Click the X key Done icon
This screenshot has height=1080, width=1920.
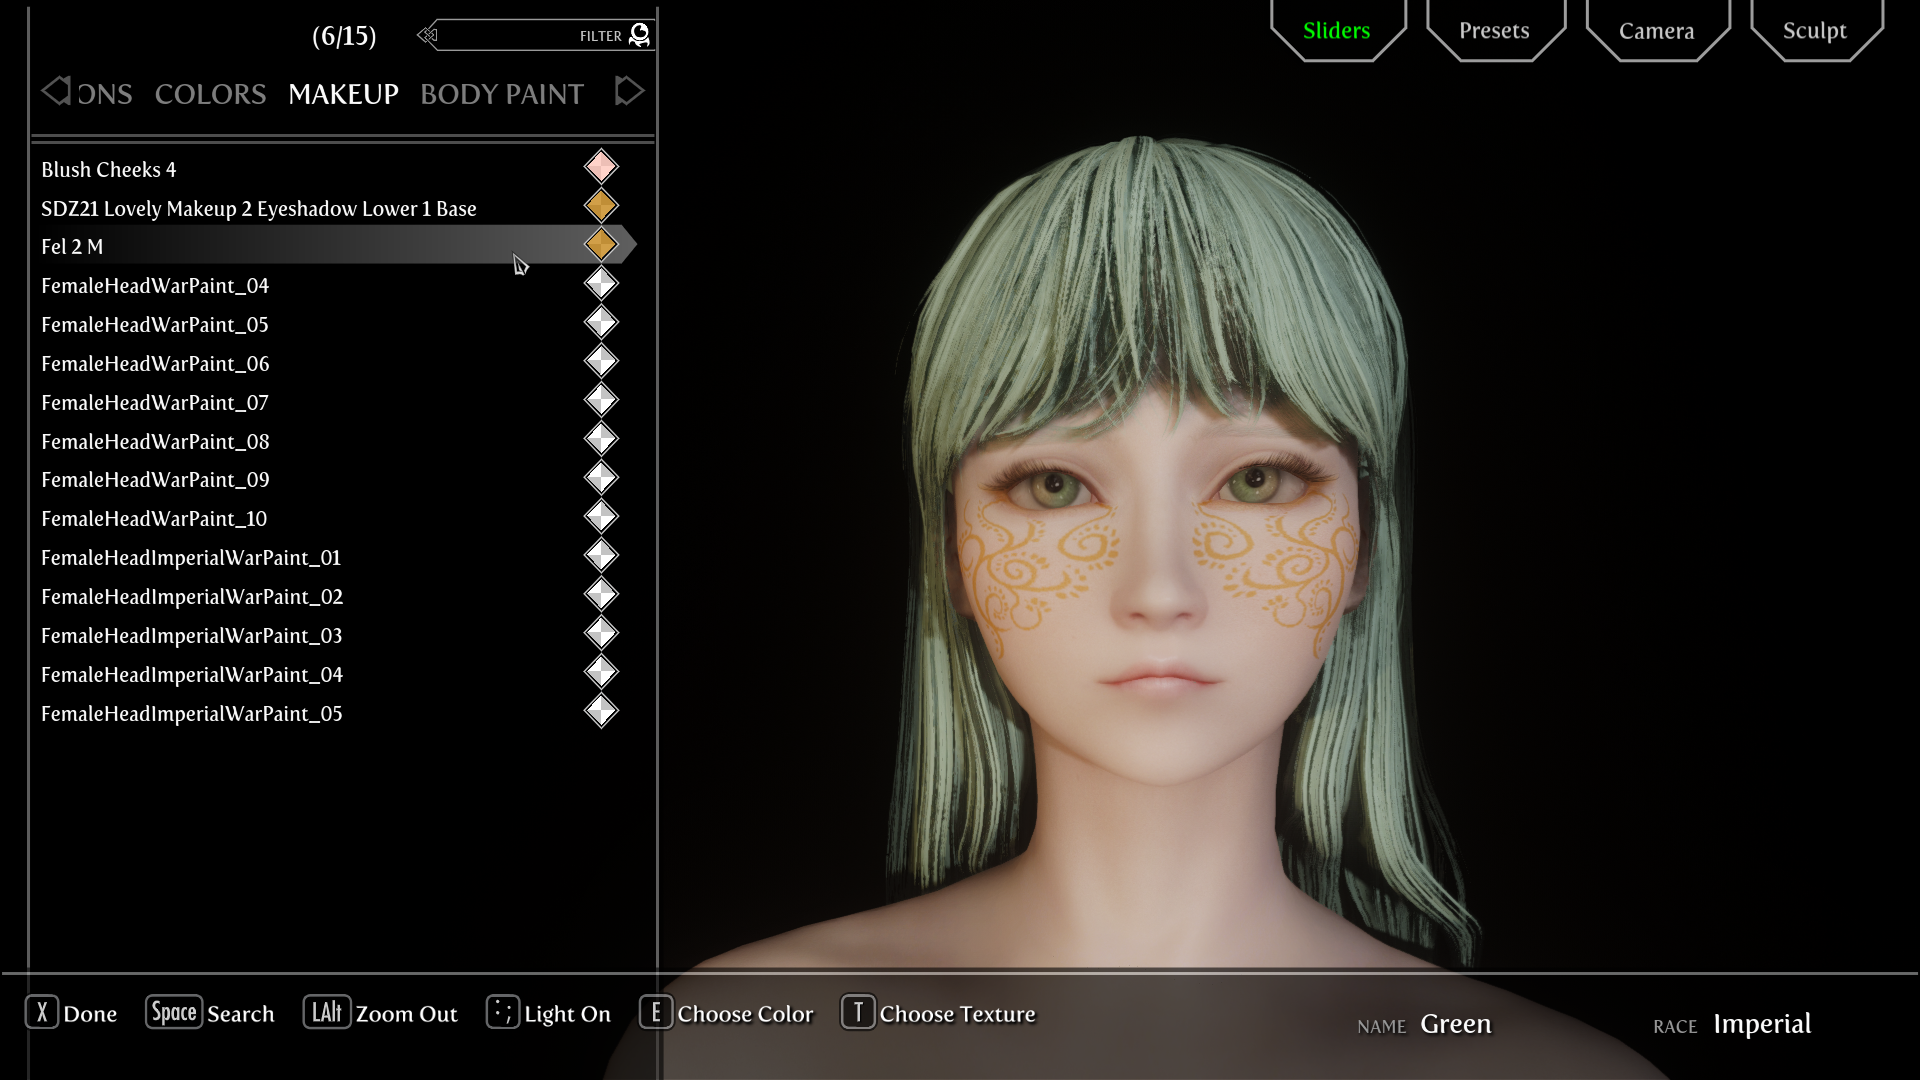tap(42, 1013)
